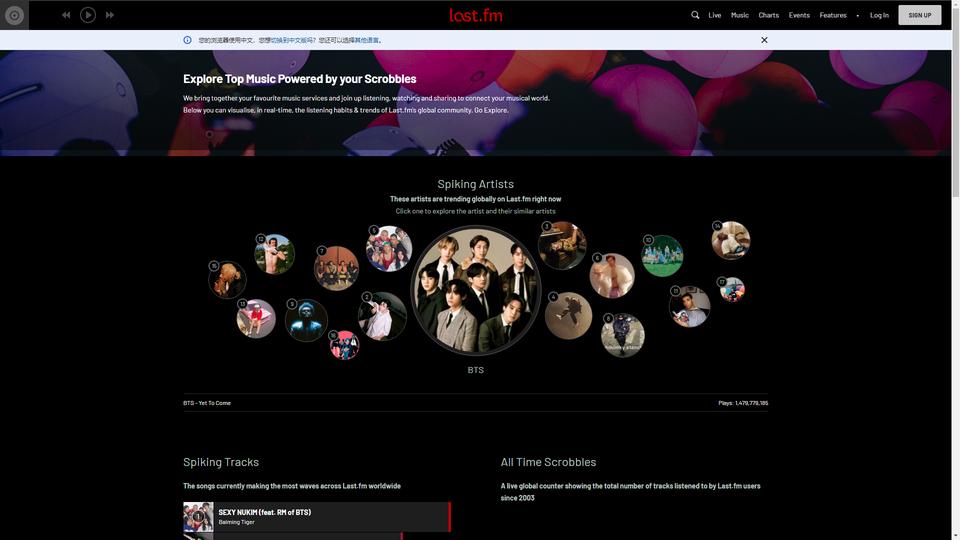Open the Last.fm player disc icon

coord(14,15)
